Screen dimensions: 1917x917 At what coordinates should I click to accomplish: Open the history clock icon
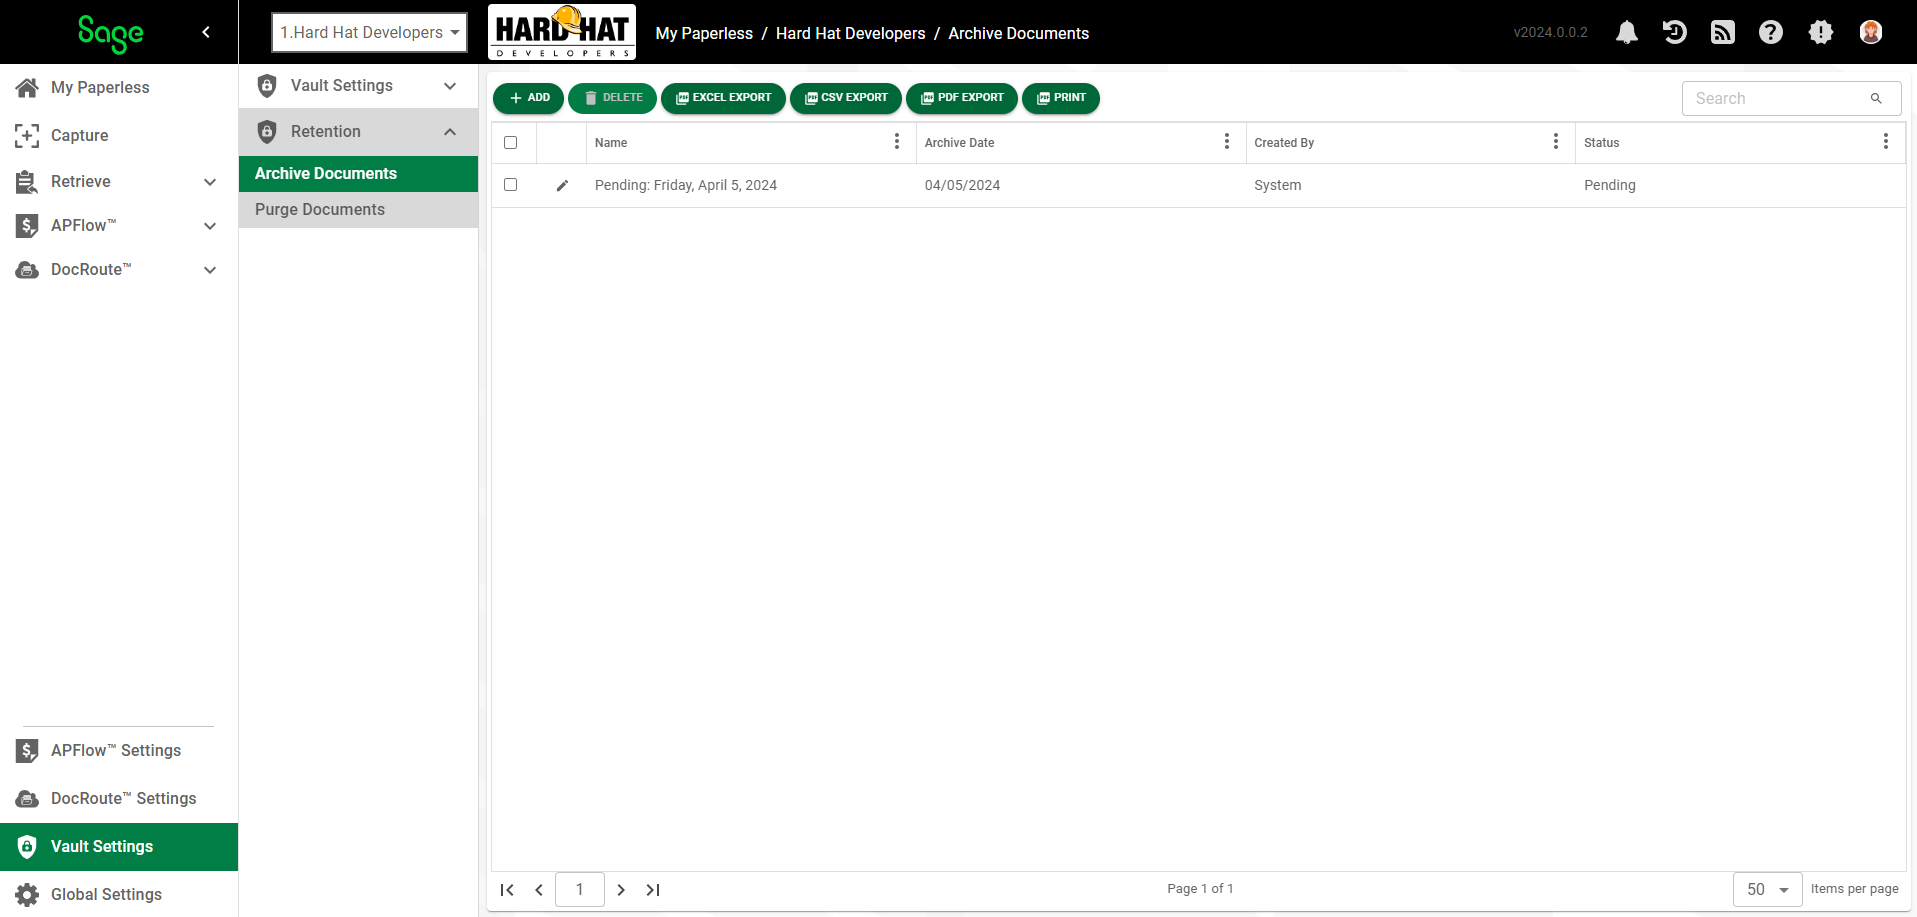[x=1675, y=32]
